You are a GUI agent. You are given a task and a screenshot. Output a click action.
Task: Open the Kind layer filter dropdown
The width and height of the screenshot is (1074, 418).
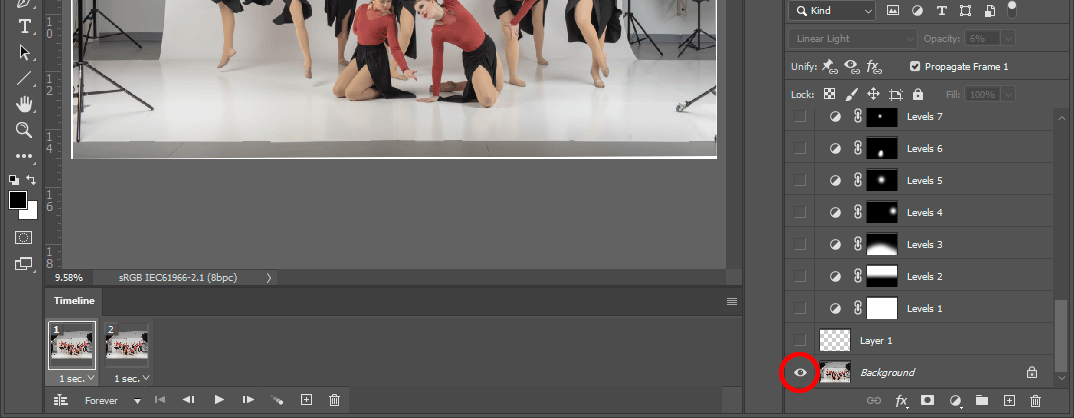831,11
